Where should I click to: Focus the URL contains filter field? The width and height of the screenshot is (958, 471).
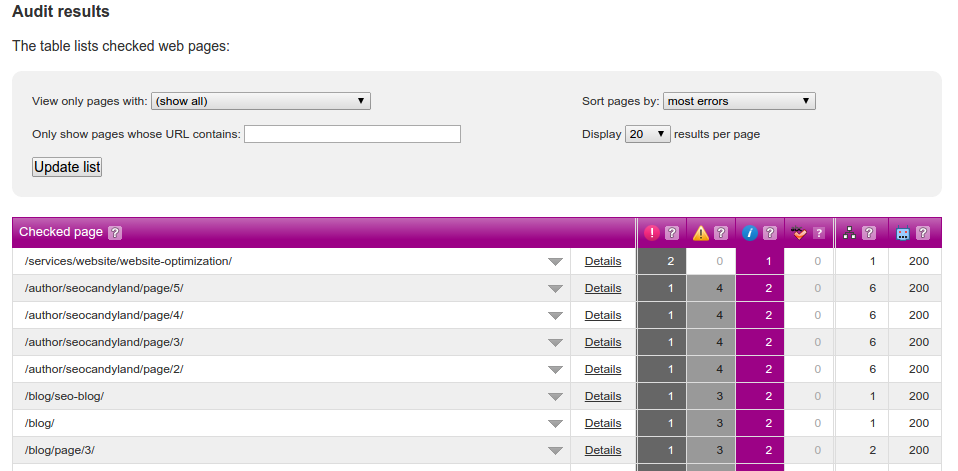352,134
